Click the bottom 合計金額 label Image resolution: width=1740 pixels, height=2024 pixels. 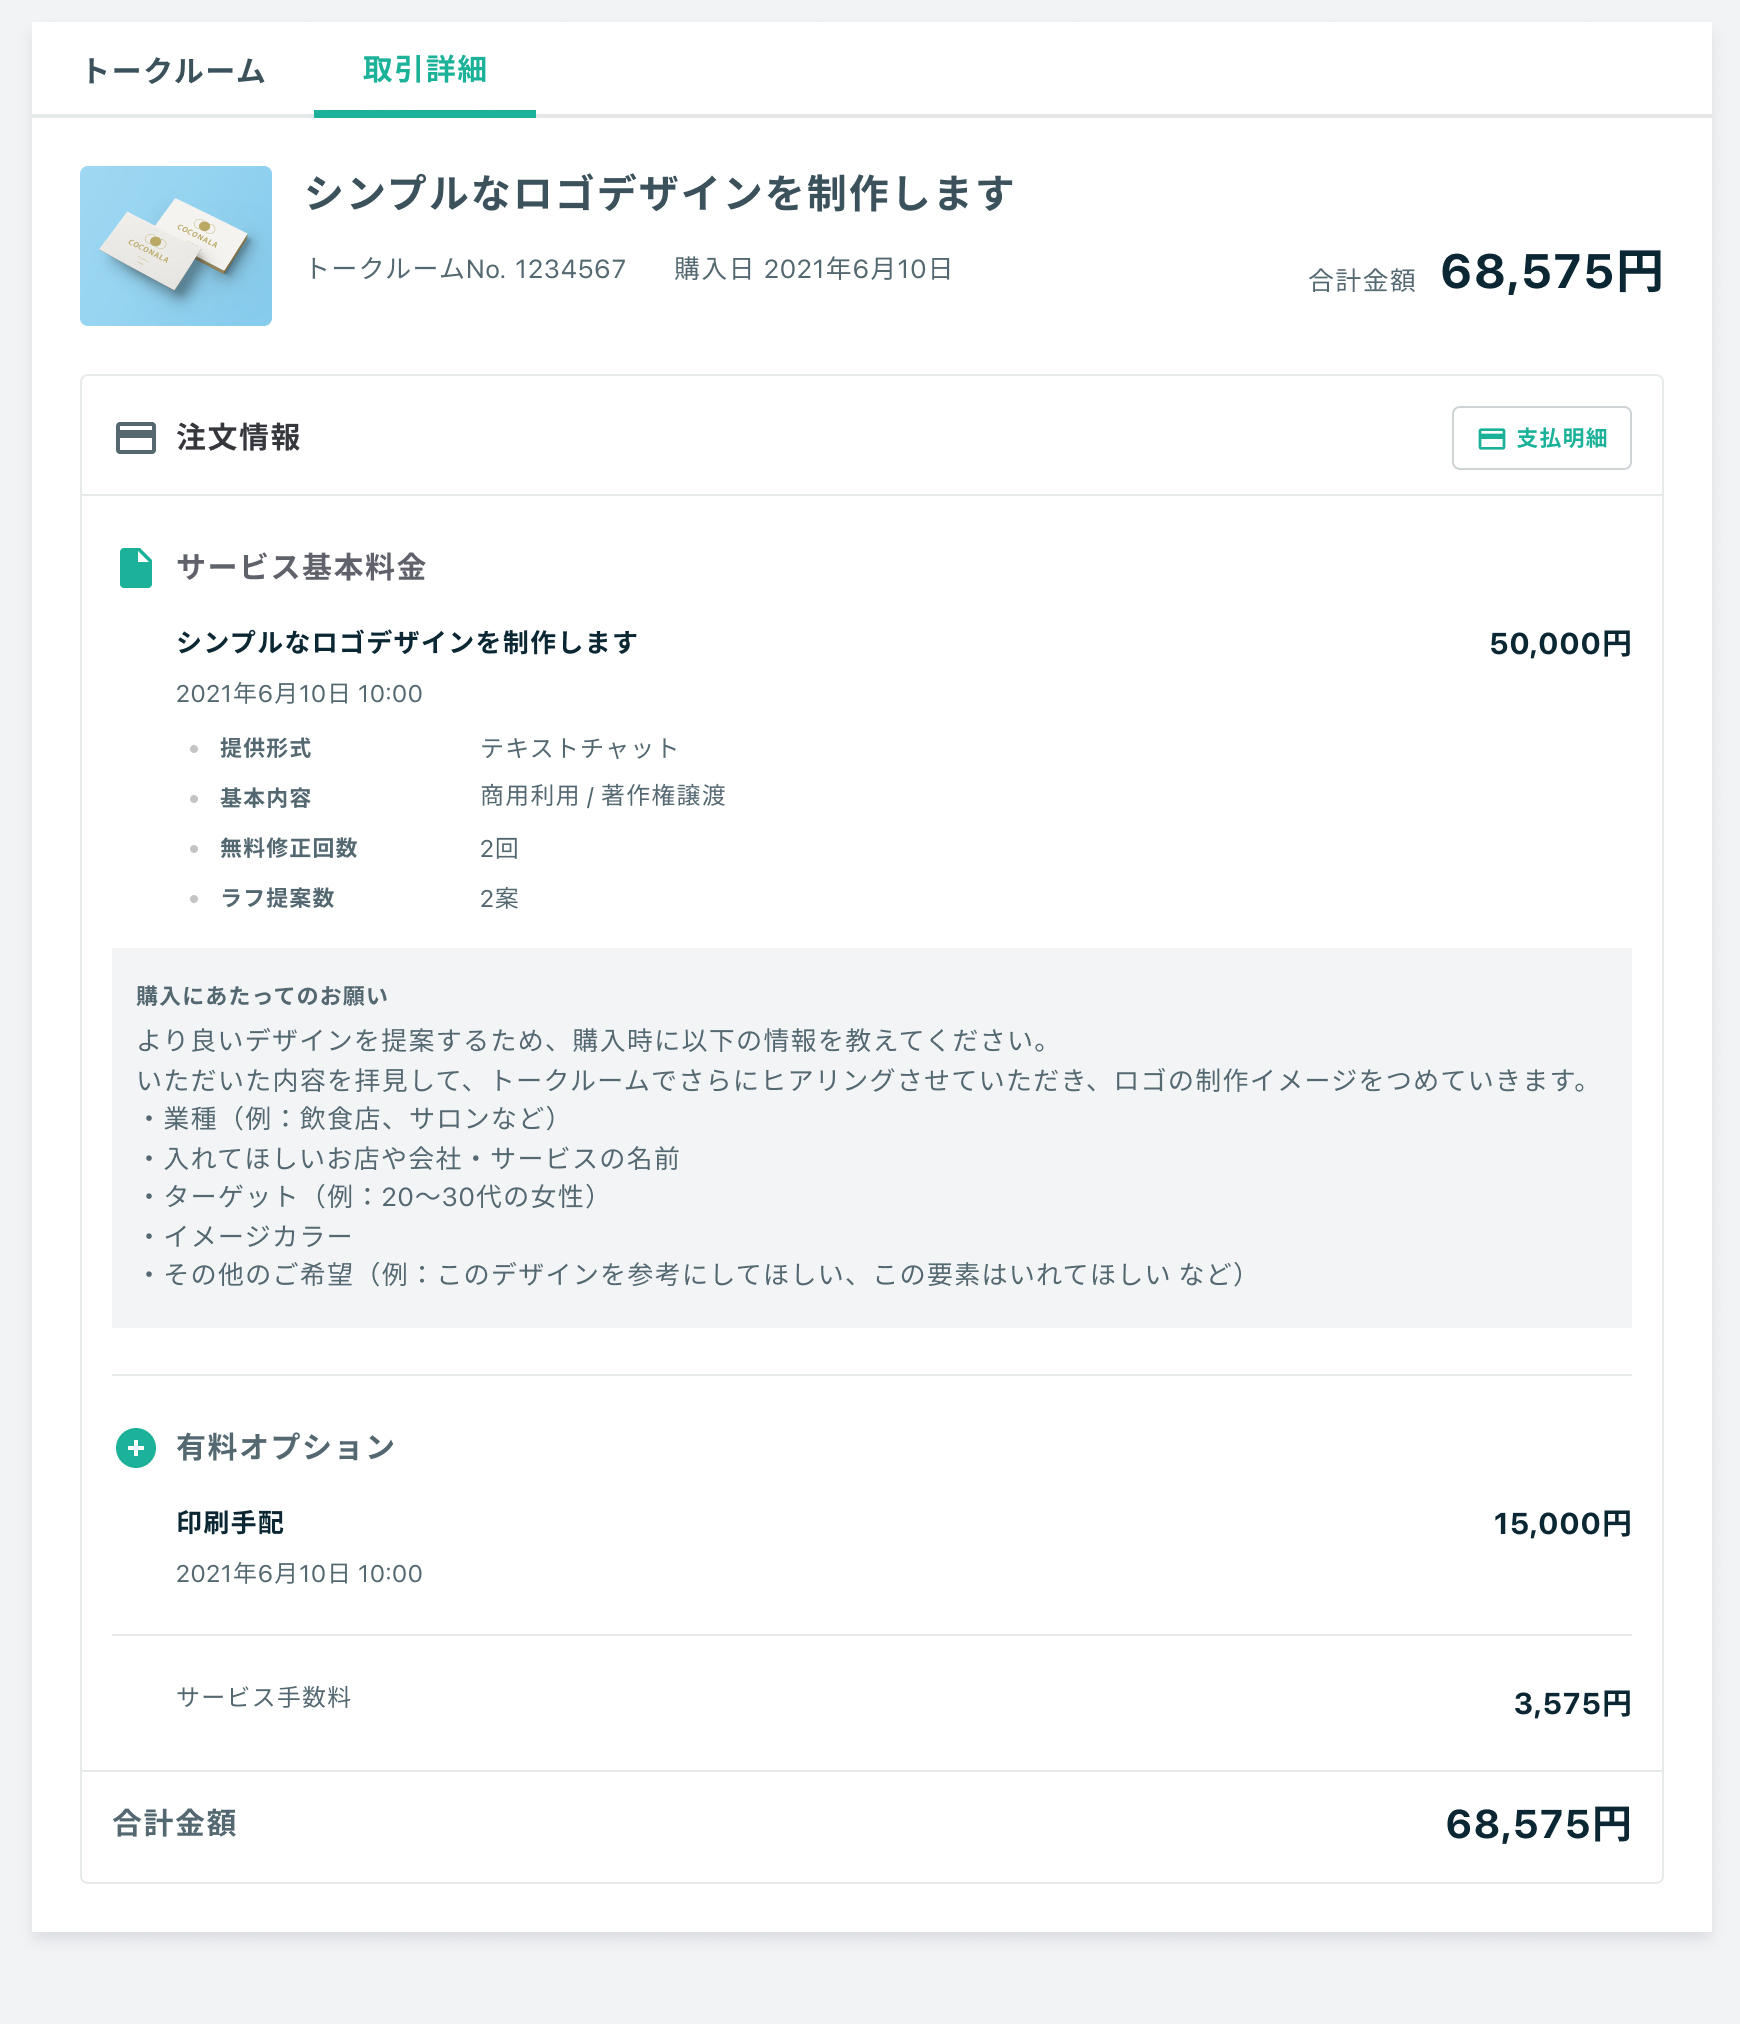175,1823
